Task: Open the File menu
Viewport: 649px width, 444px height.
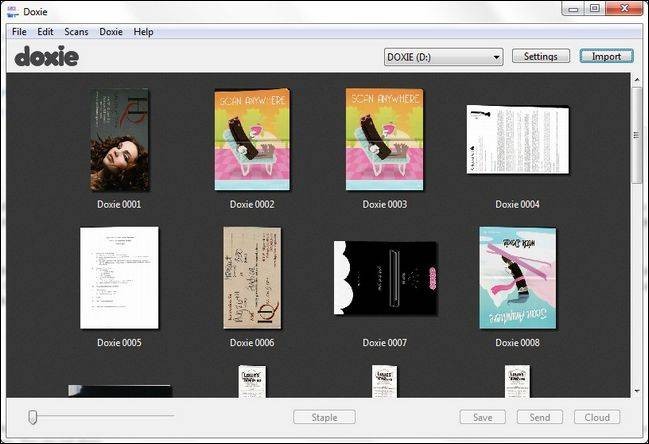Action: click(19, 32)
